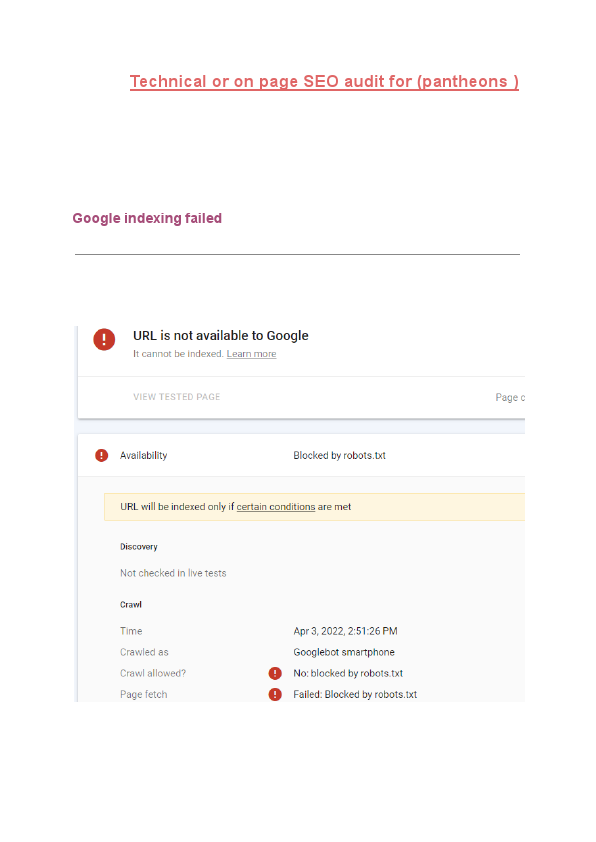596x842 pixels.
Task: Click the "Blocked by robots.txt" availability status
Action: (x=342, y=455)
